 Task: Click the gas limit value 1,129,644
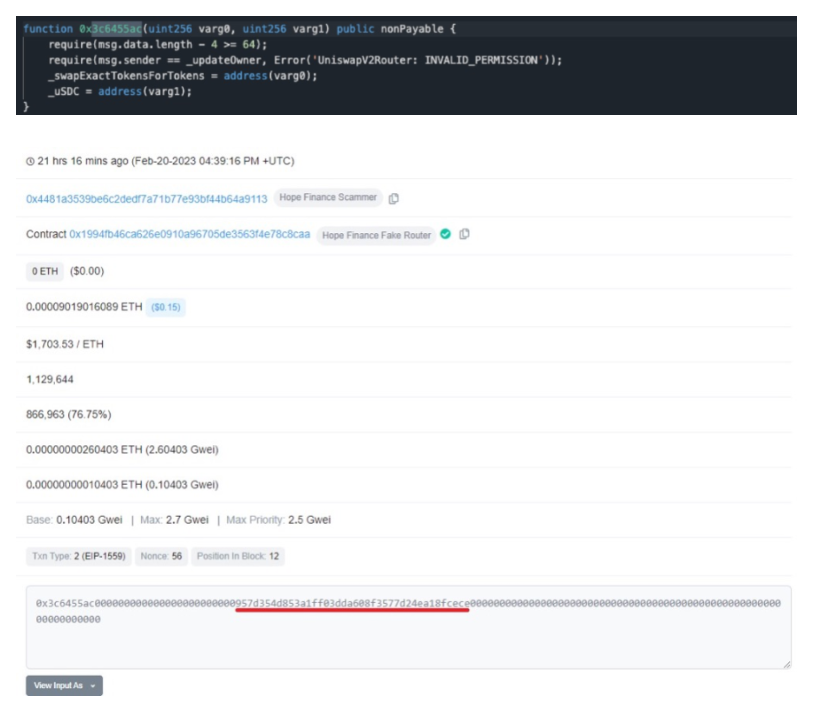point(49,379)
